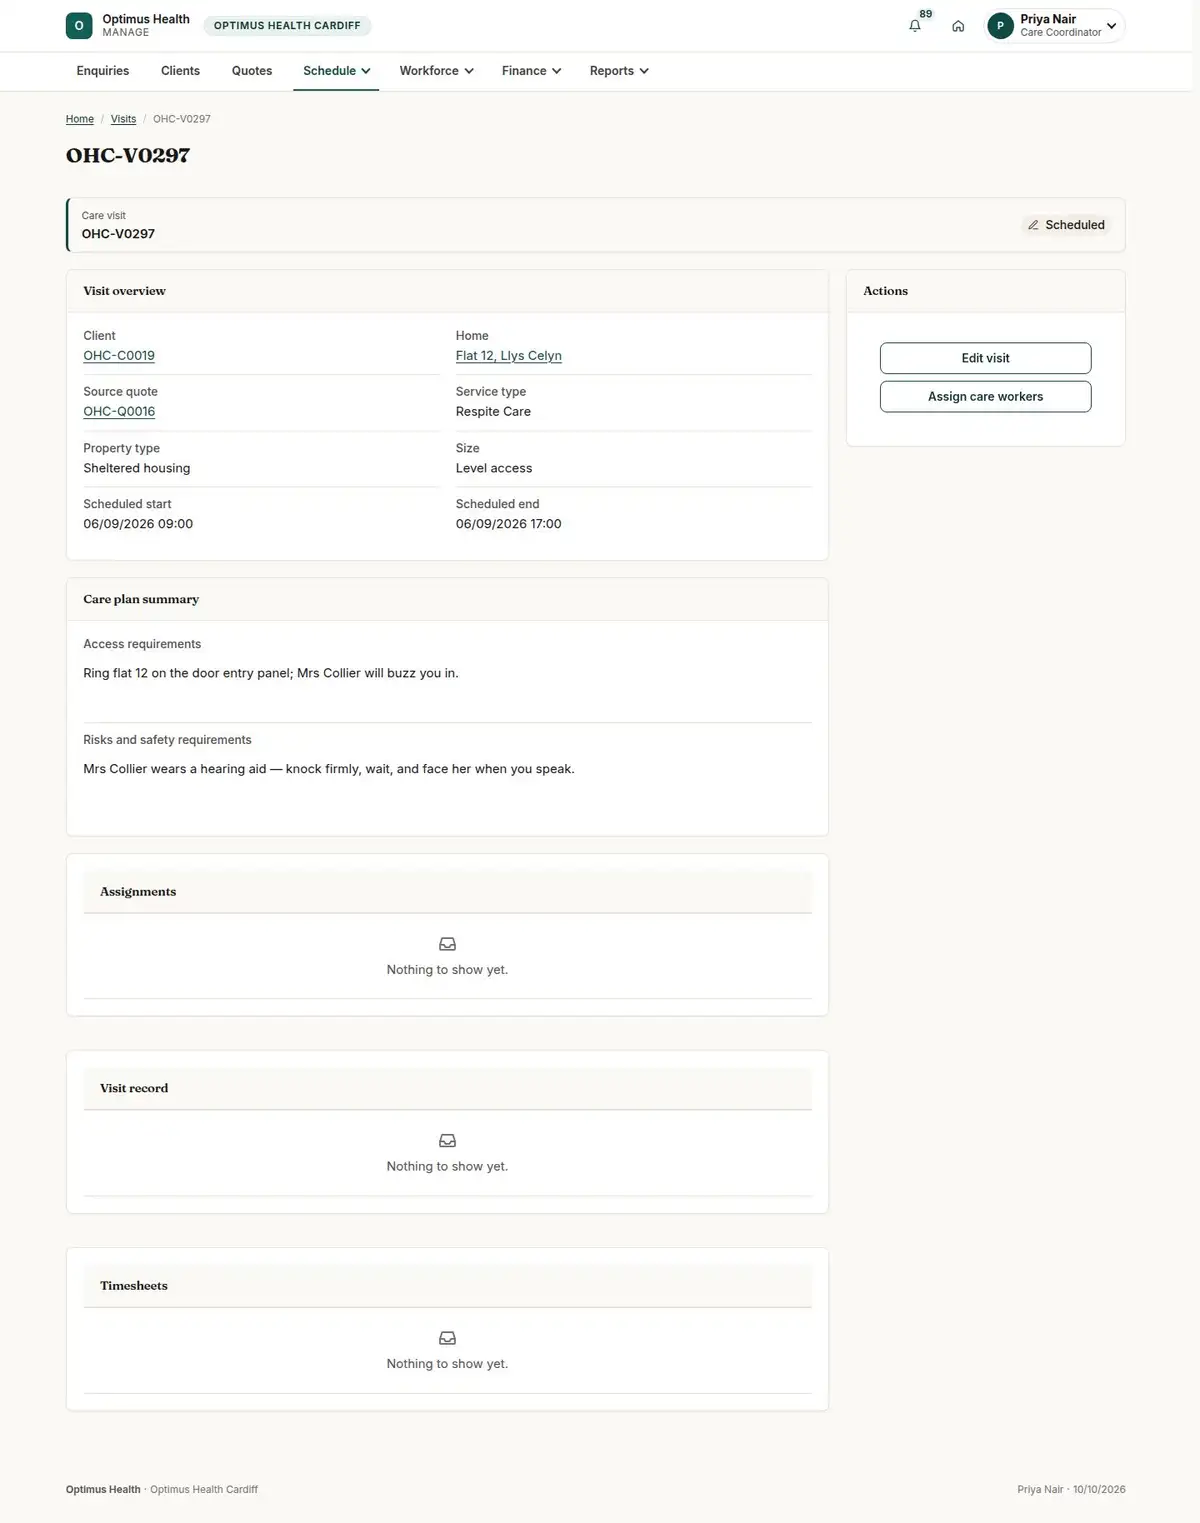Click the Visit overview heading
The width and height of the screenshot is (1200, 1523).
pyautogui.click(x=125, y=291)
